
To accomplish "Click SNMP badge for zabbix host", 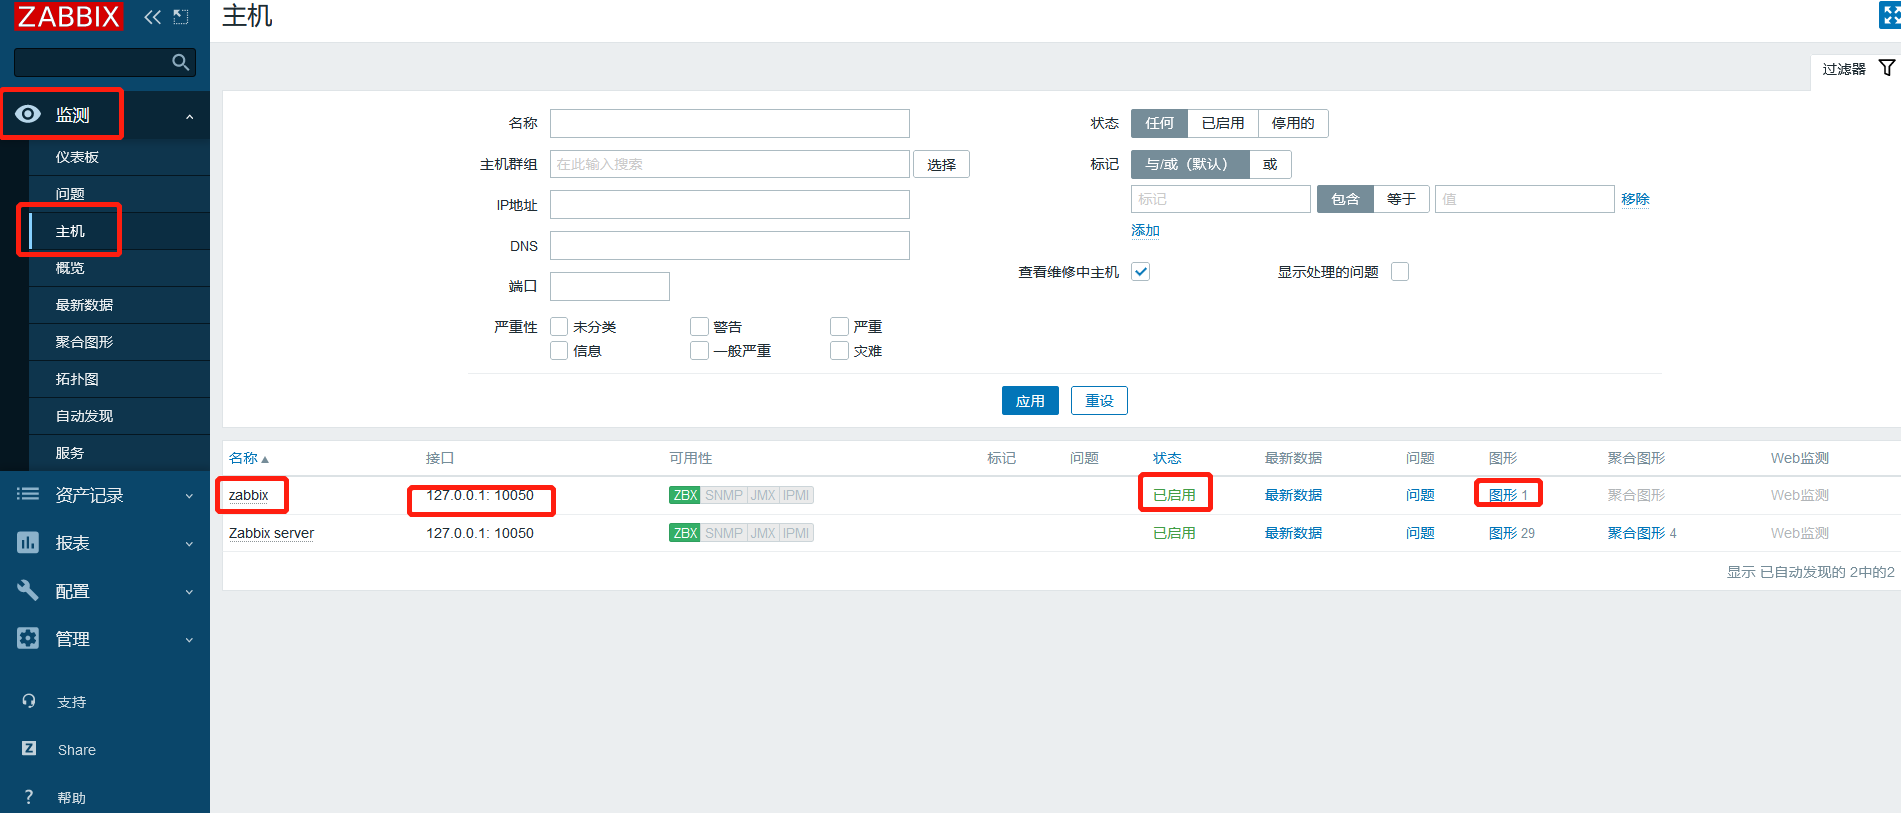I will tap(724, 495).
